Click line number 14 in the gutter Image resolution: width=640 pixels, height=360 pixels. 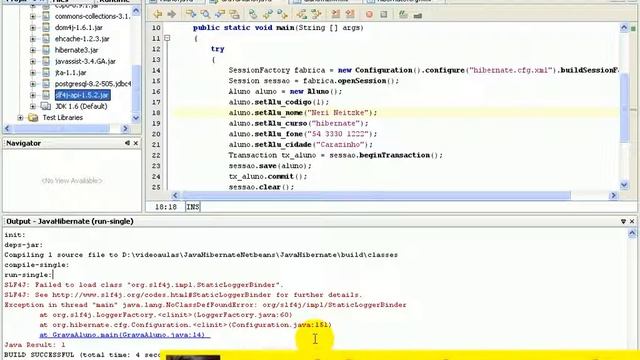coord(156,70)
